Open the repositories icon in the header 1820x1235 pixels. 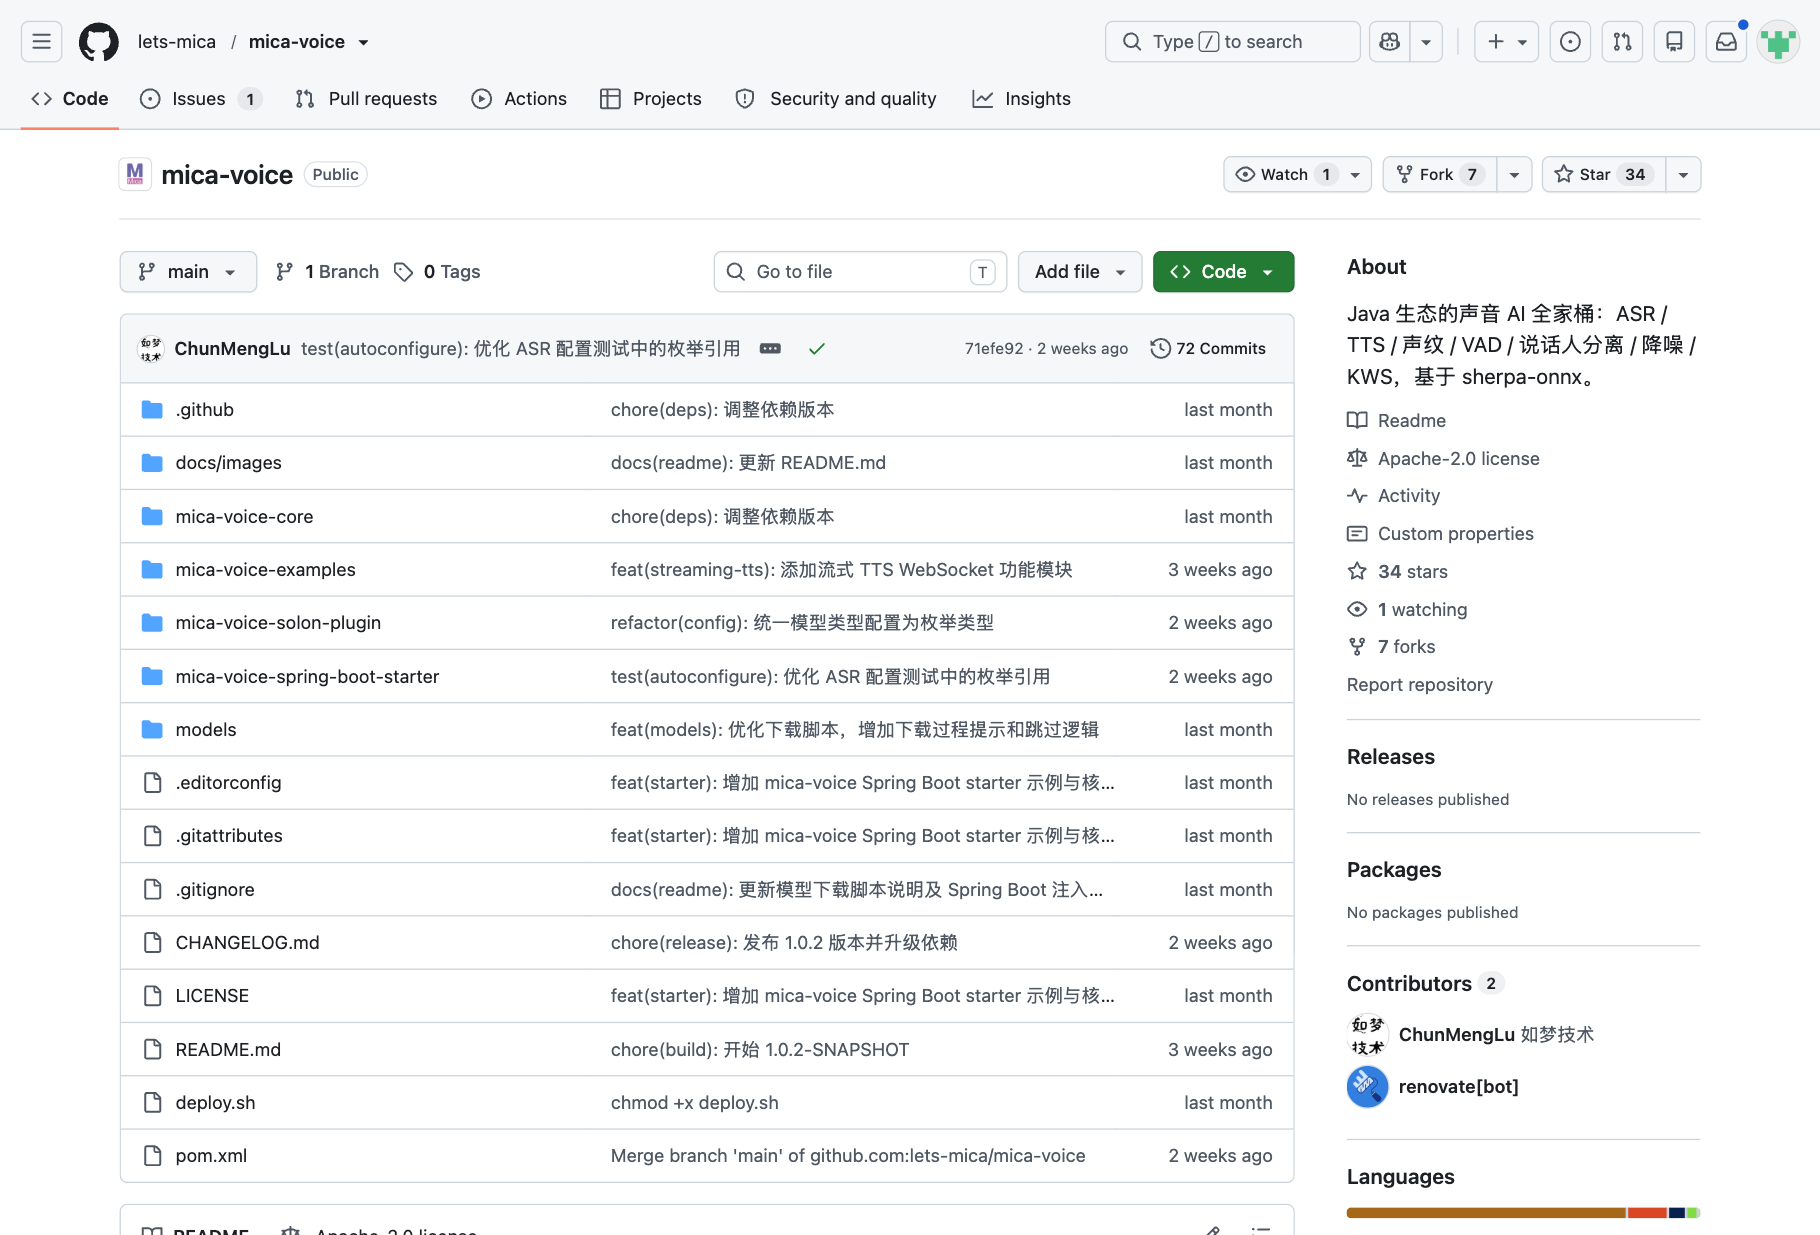click(x=1674, y=42)
